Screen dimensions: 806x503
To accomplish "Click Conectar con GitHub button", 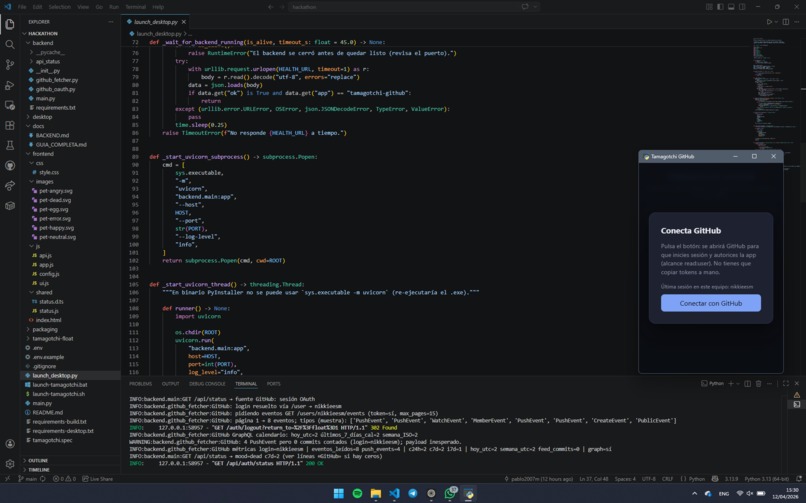I will (711, 303).
